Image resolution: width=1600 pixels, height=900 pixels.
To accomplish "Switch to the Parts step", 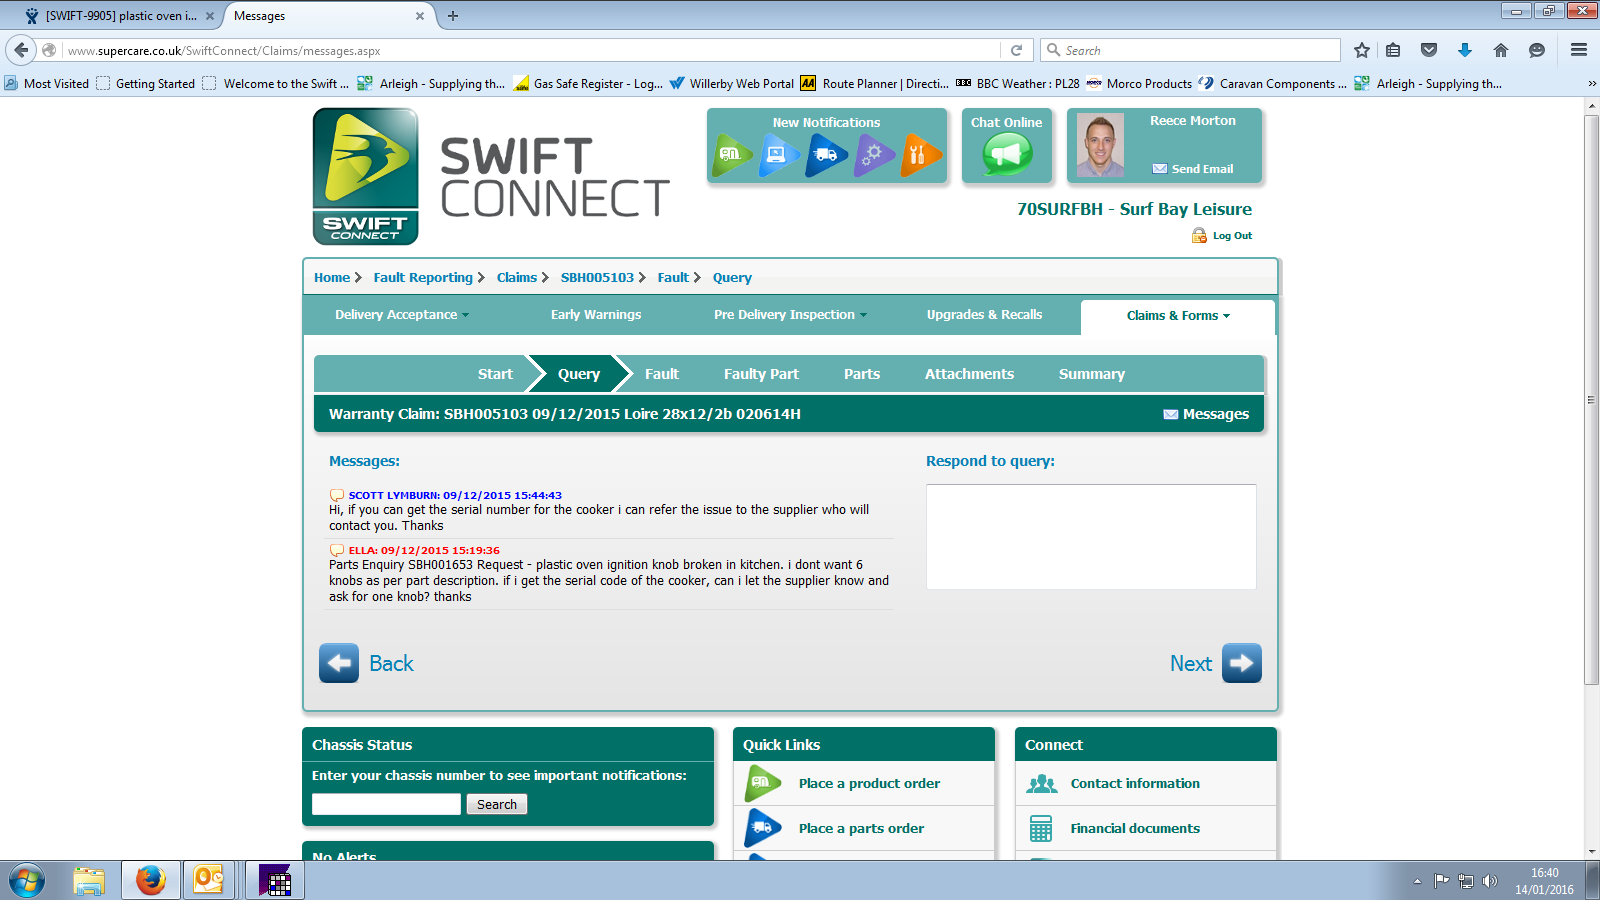I will point(862,374).
